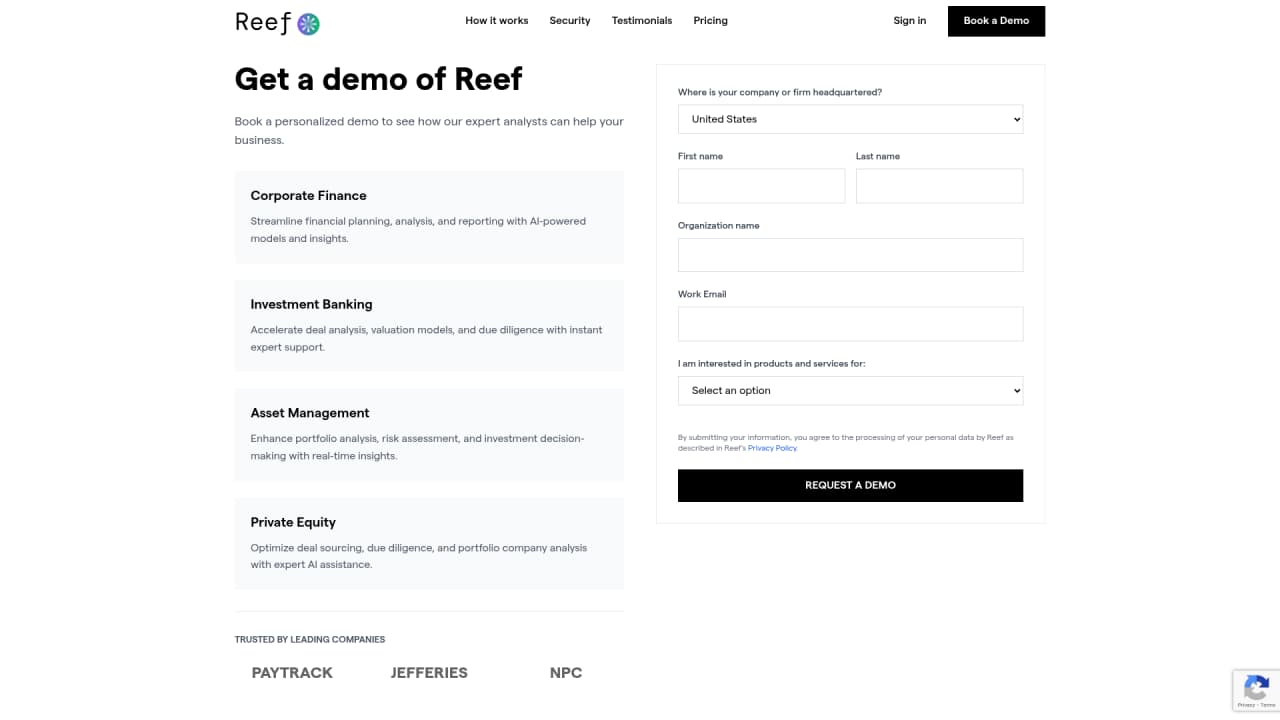Screen dimensions: 1280x720
Task: Open the headquarters country dropdown
Action: pos(850,119)
